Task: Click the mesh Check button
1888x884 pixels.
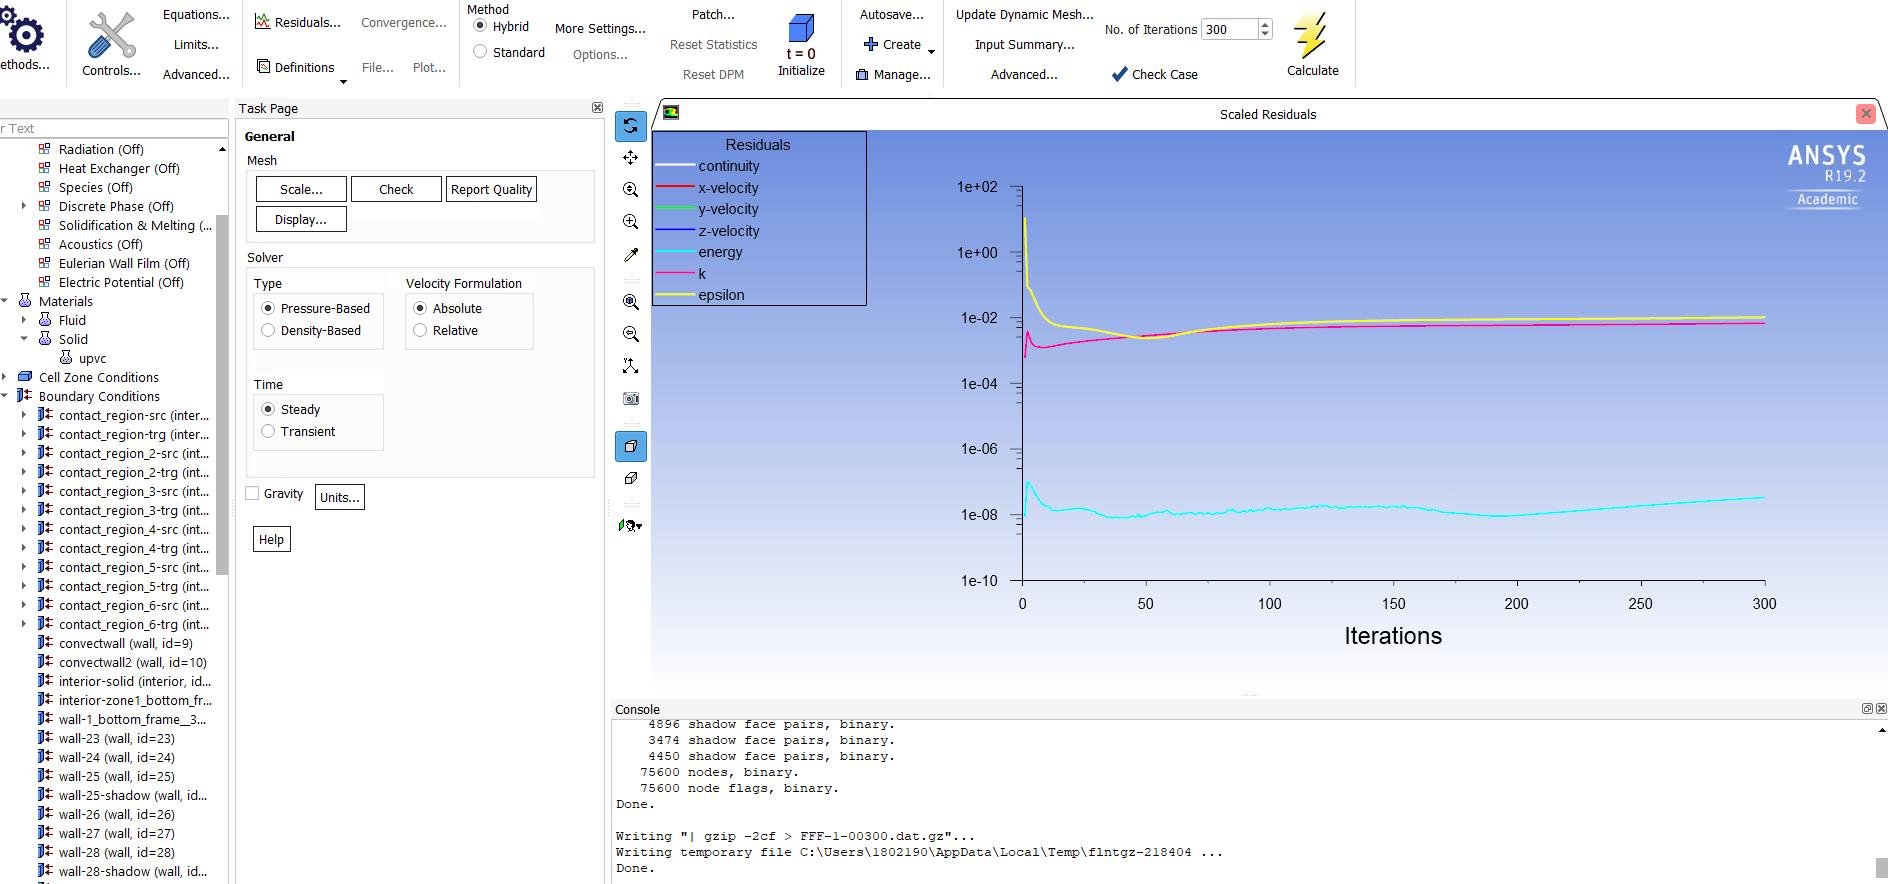Action: (396, 189)
